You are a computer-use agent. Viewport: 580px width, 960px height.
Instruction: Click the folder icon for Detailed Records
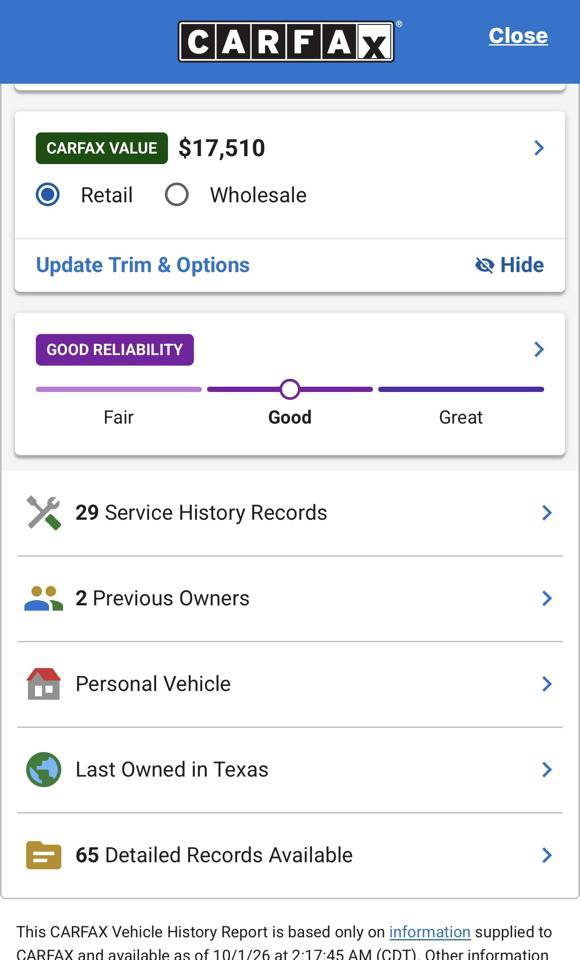coord(43,855)
